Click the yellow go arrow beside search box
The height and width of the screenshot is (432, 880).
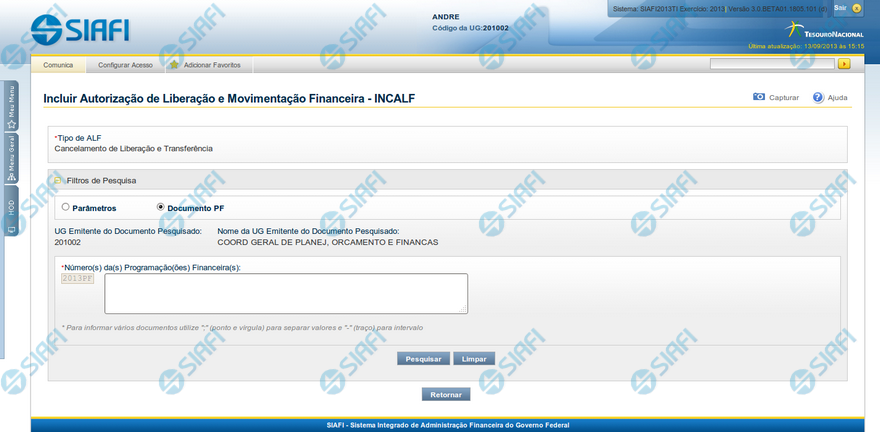844,64
